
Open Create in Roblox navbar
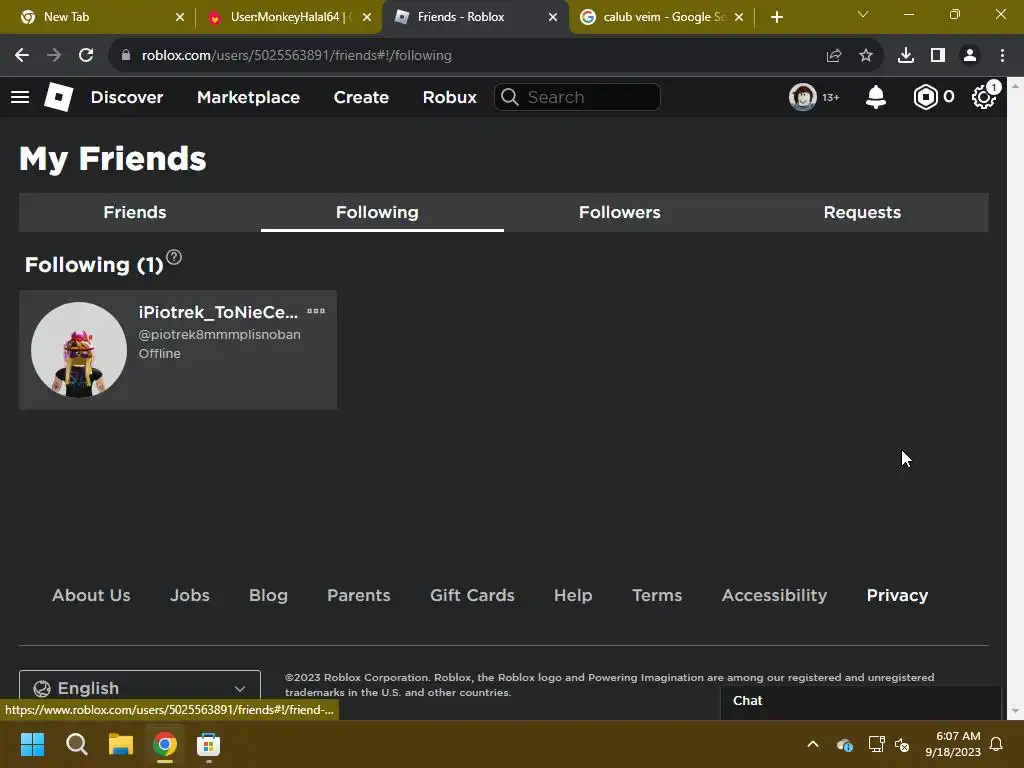(361, 97)
